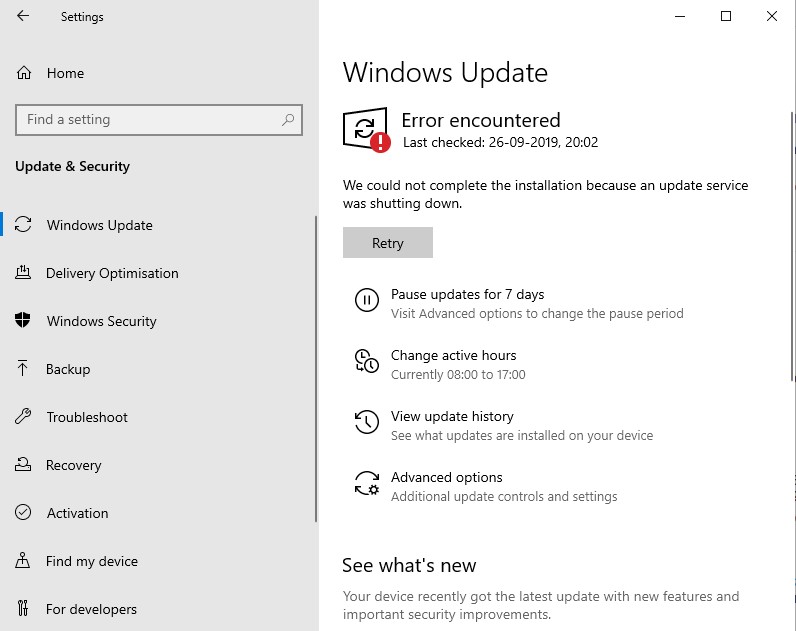Image resolution: width=796 pixels, height=631 pixels.
Task: Click the update error status icon
Action: [x=367, y=130]
